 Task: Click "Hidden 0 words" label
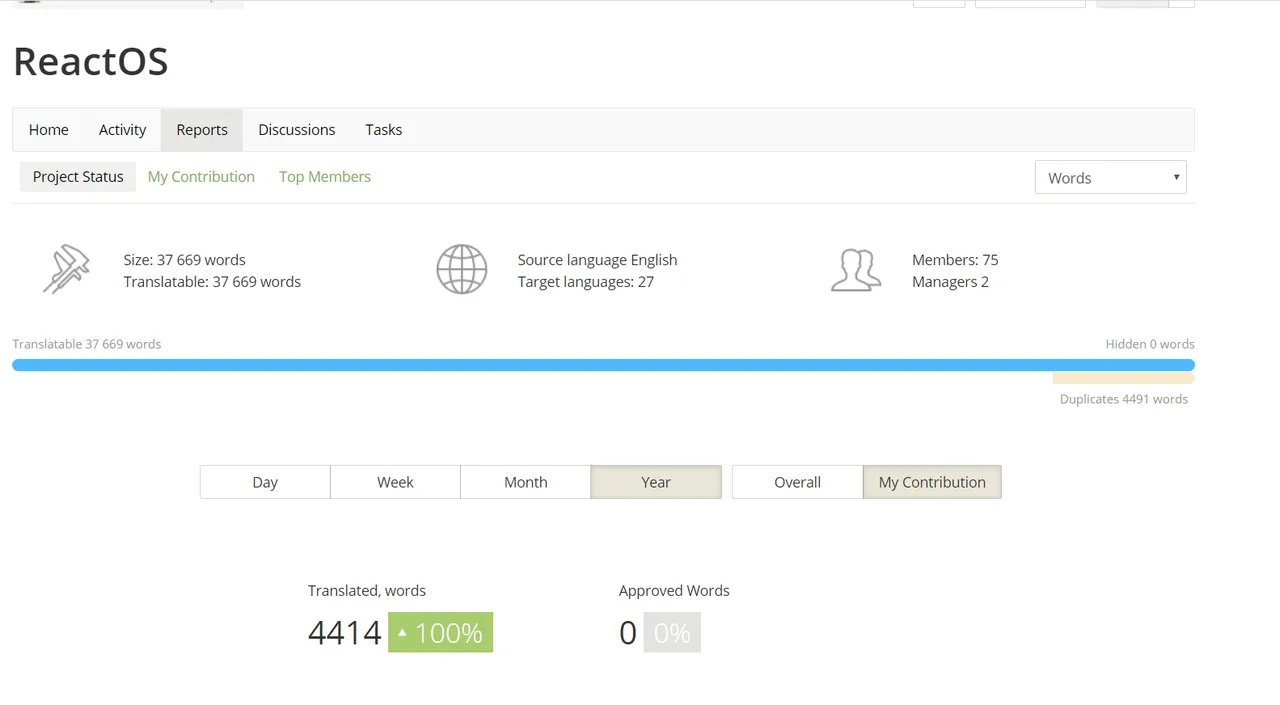click(1150, 344)
